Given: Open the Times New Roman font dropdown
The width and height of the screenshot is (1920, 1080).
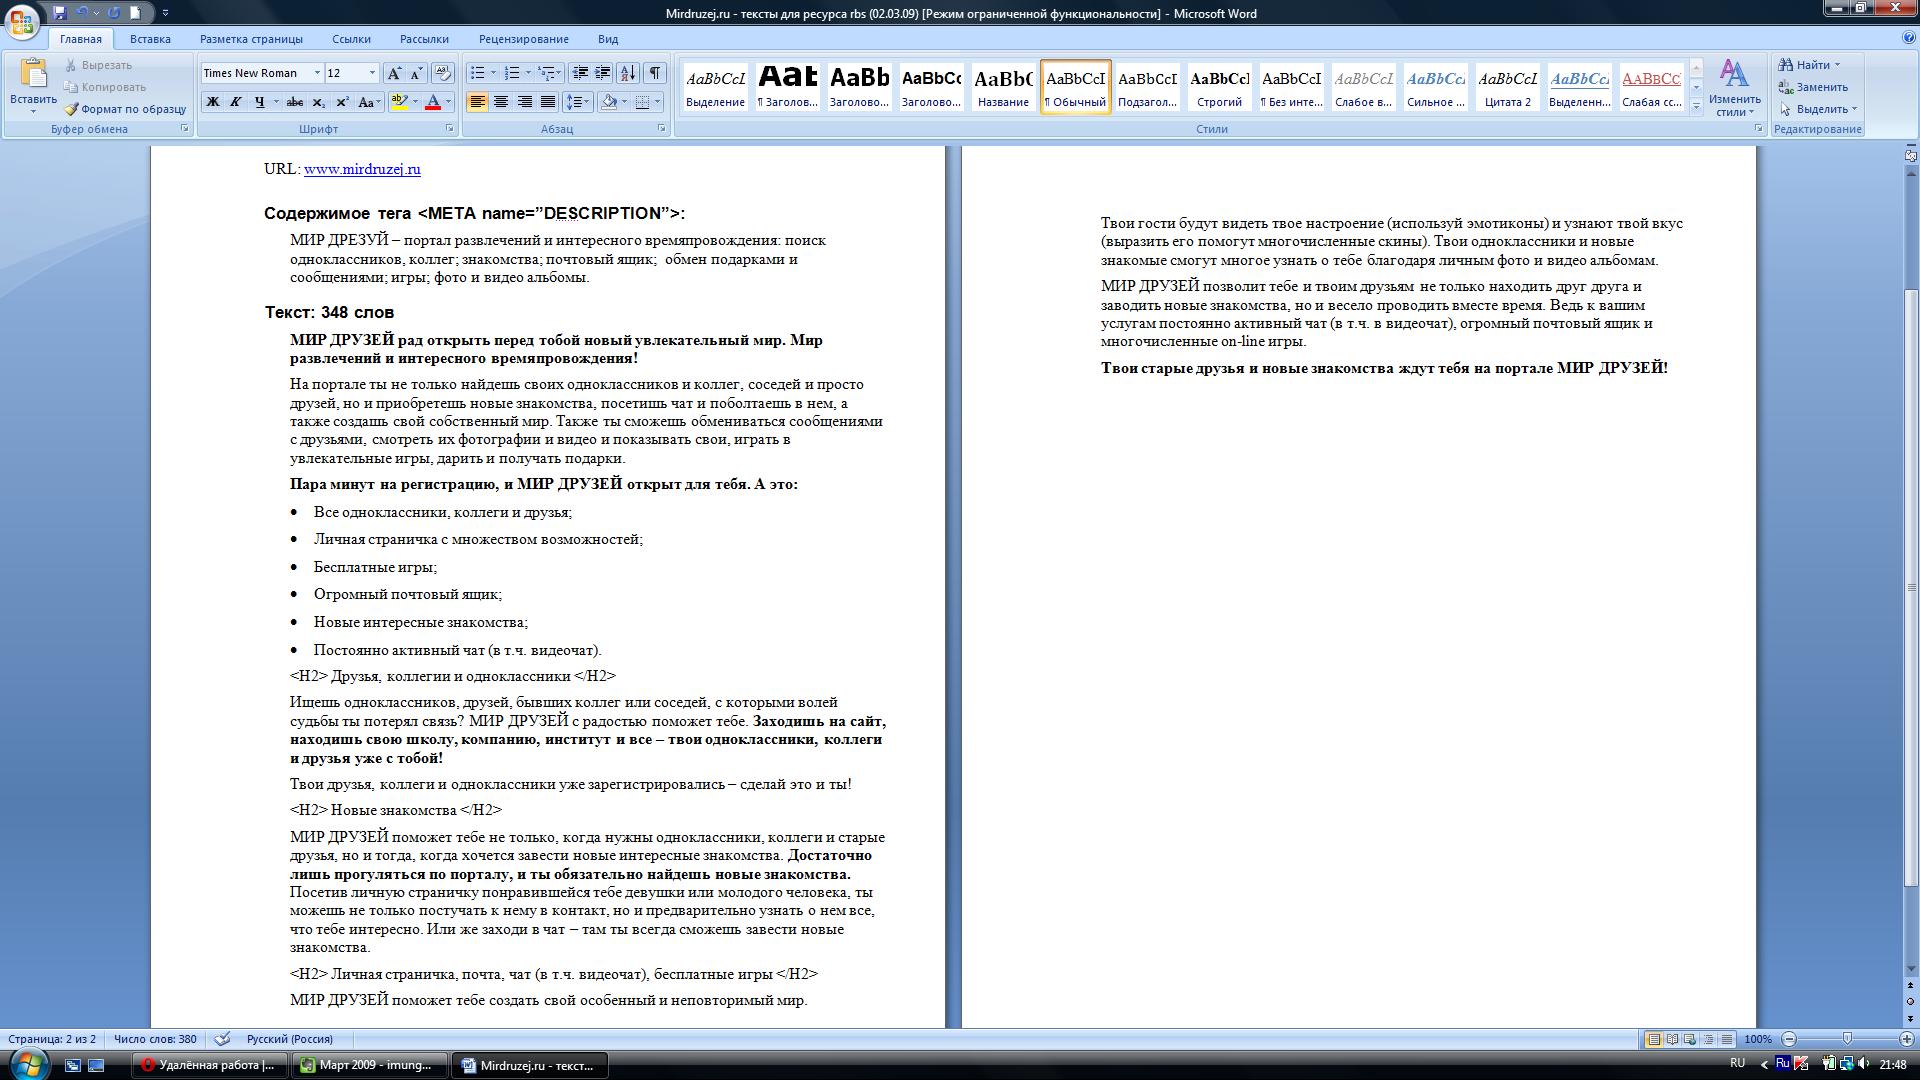Looking at the screenshot, I should pos(317,73).
